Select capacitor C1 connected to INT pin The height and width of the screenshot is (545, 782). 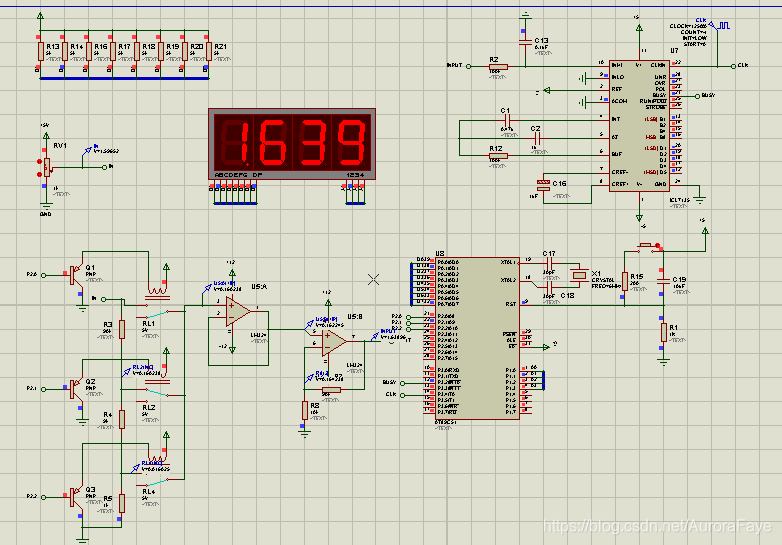coord(508,120)
